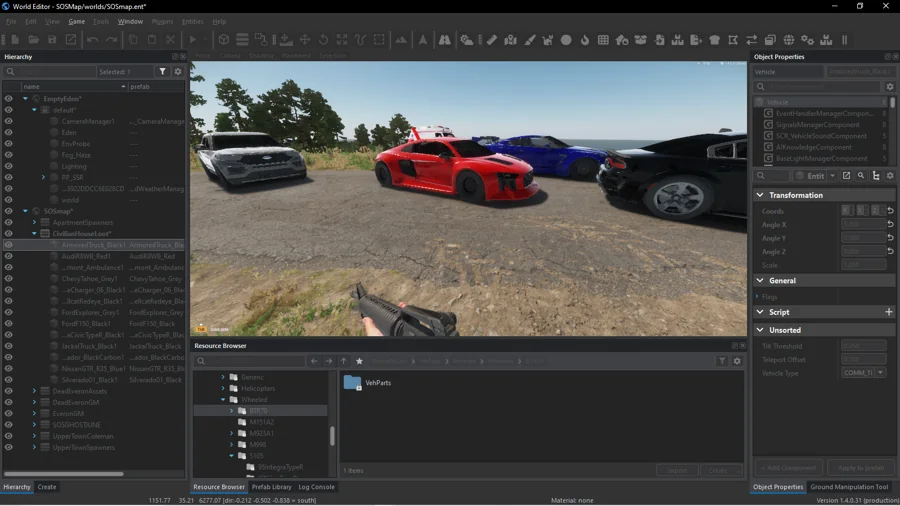This screenshot has height=506, width=900.
Task: Open the terrain mountain tool icon
Action: click(401, 40)
